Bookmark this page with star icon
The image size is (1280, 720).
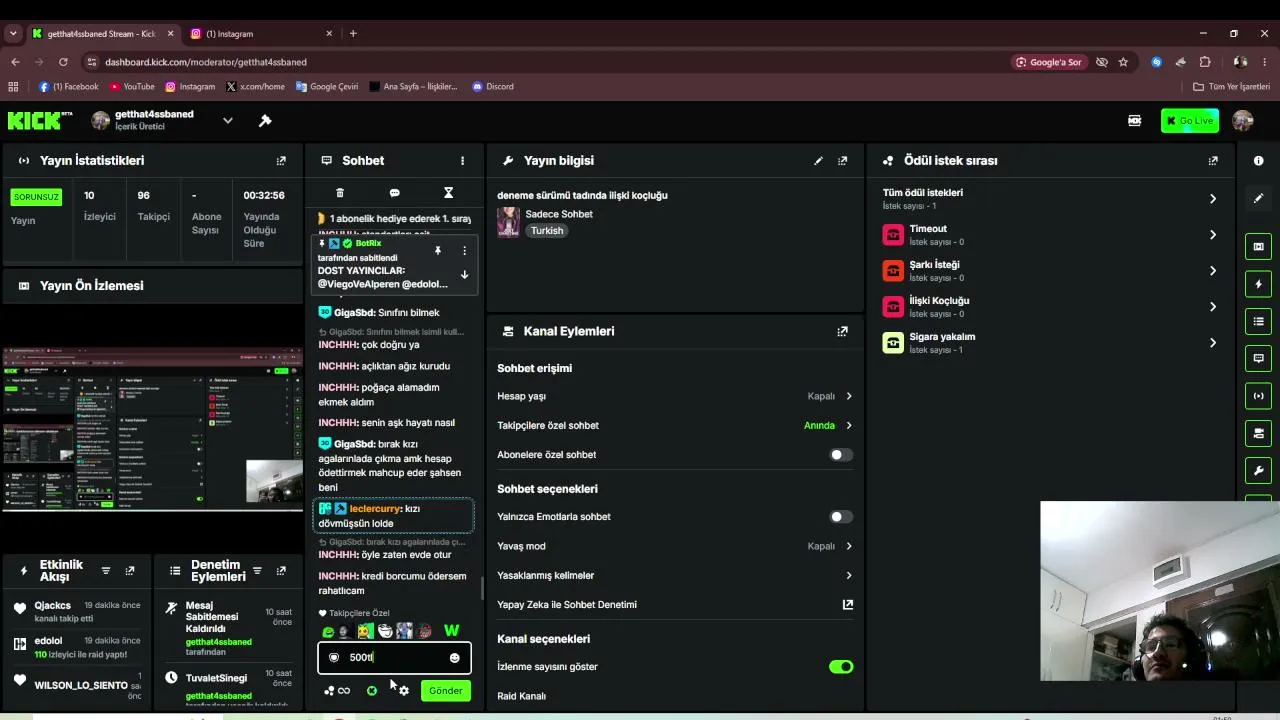(1123, 62)
